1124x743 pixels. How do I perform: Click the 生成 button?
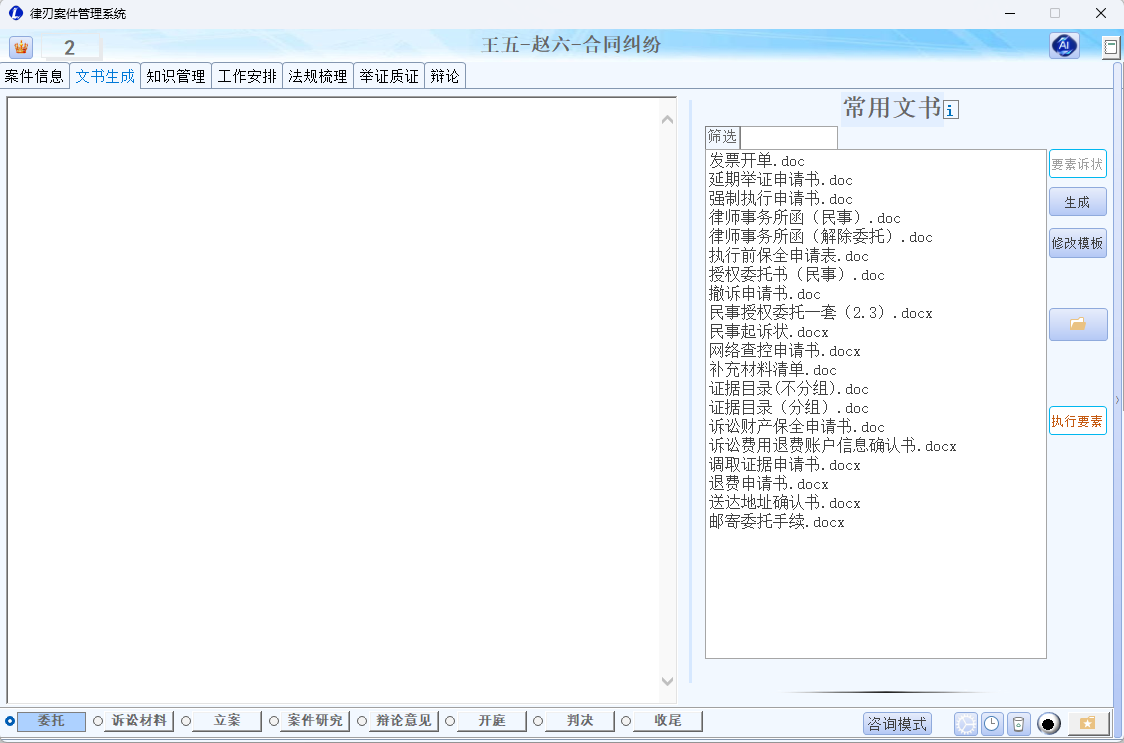1077,202
